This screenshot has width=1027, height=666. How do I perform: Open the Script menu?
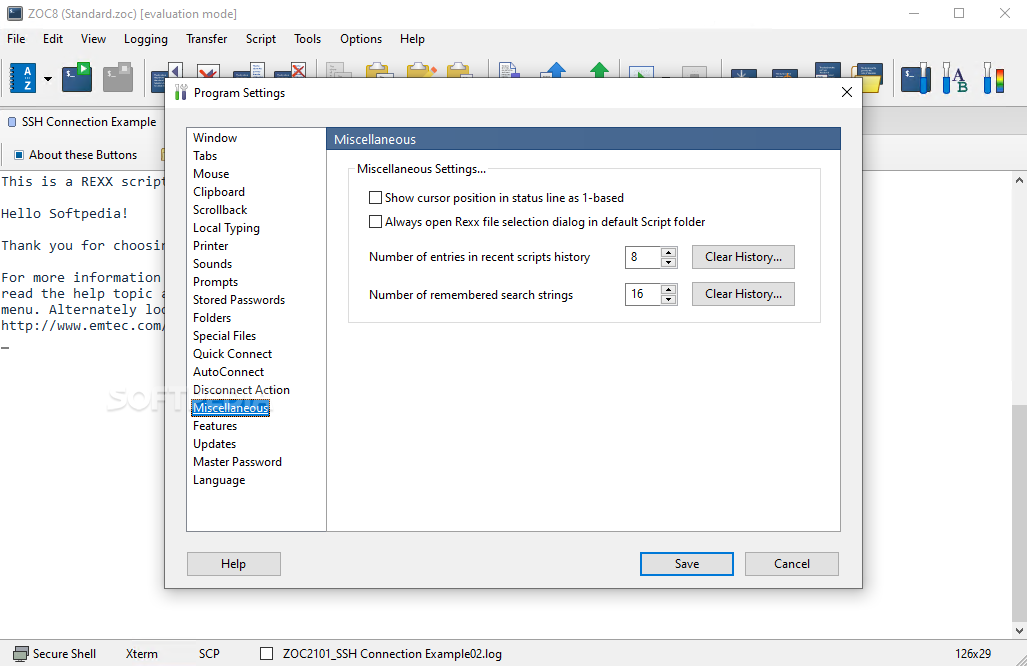coord(261,39)
